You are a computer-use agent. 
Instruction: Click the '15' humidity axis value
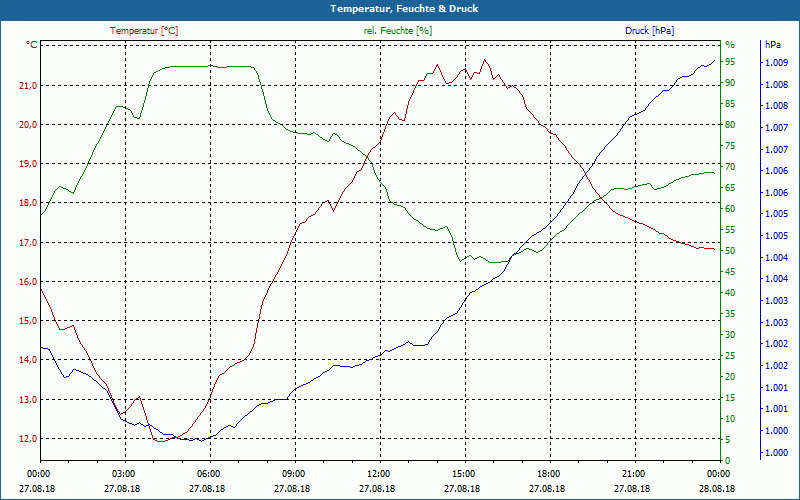[x=730, y=398]
